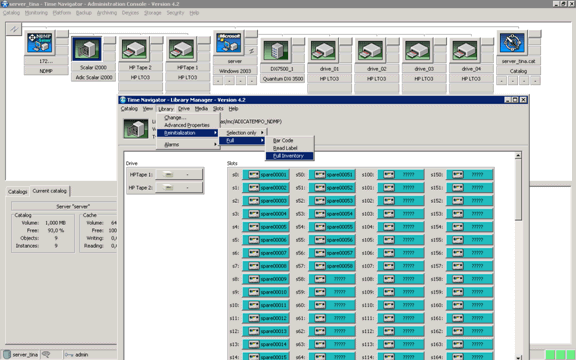Select the NDMP server icon
The height and width of the screenshot is (361, 577).
pos(40,43)
